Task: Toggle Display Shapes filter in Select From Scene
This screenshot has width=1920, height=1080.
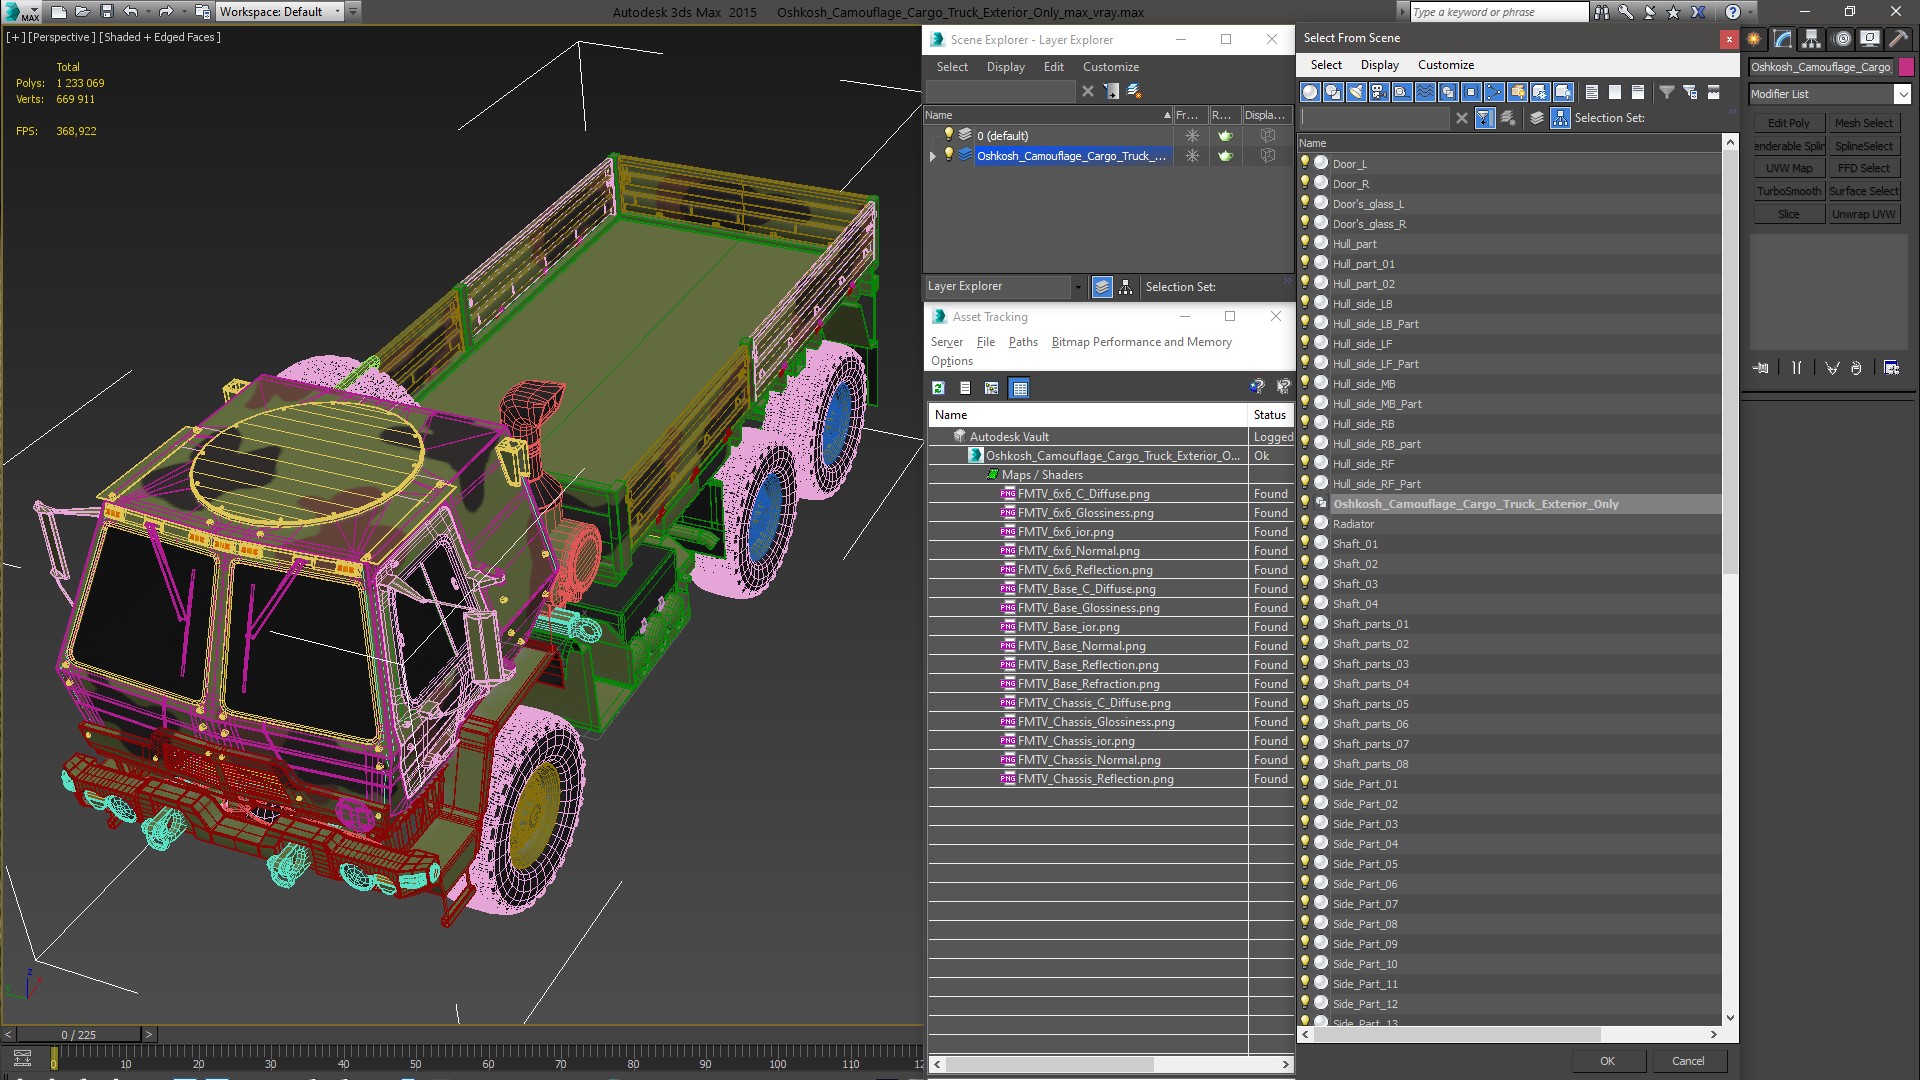Action: point(1333,92)
